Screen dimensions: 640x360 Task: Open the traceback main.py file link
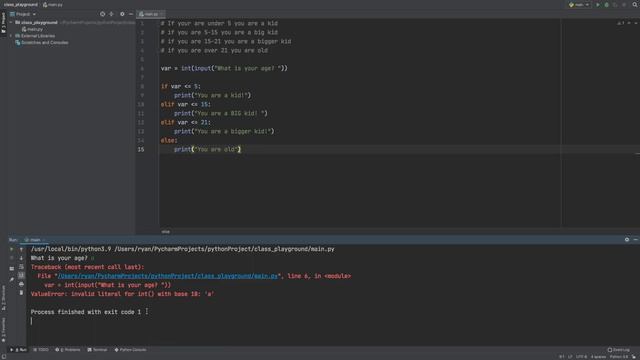point(167,276)
